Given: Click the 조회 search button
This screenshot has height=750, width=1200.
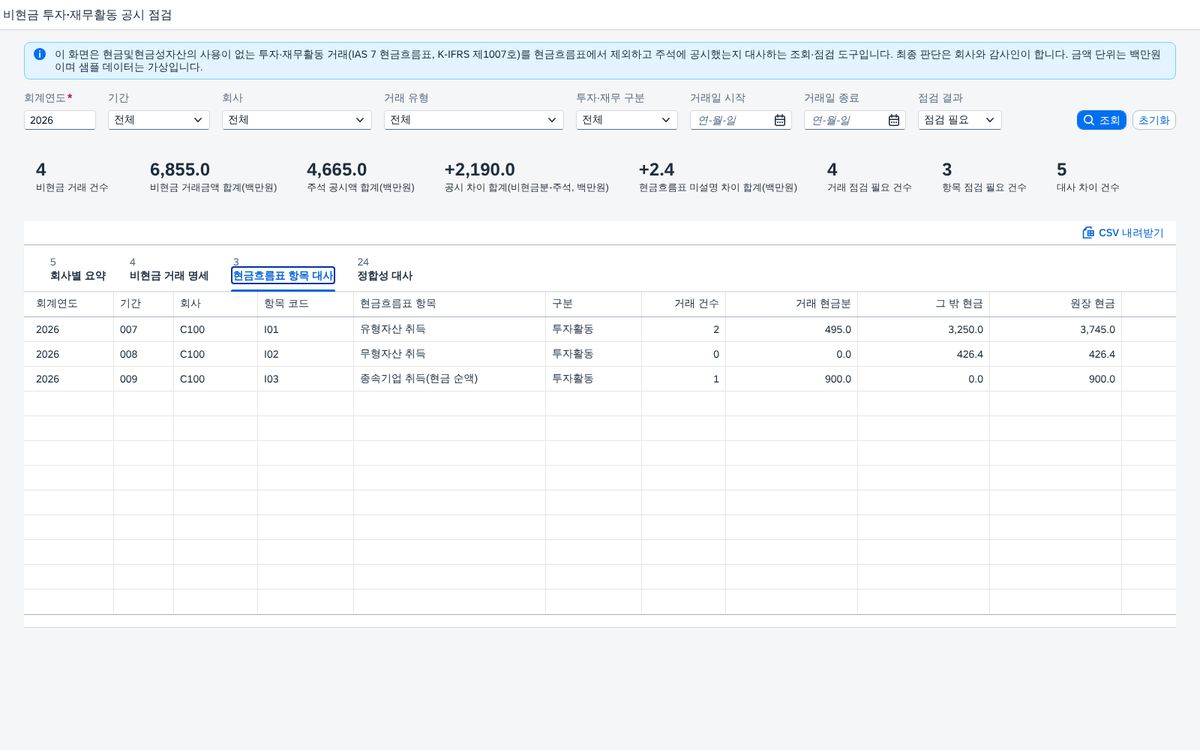Looking at the screenshot, I should 1101,120.
